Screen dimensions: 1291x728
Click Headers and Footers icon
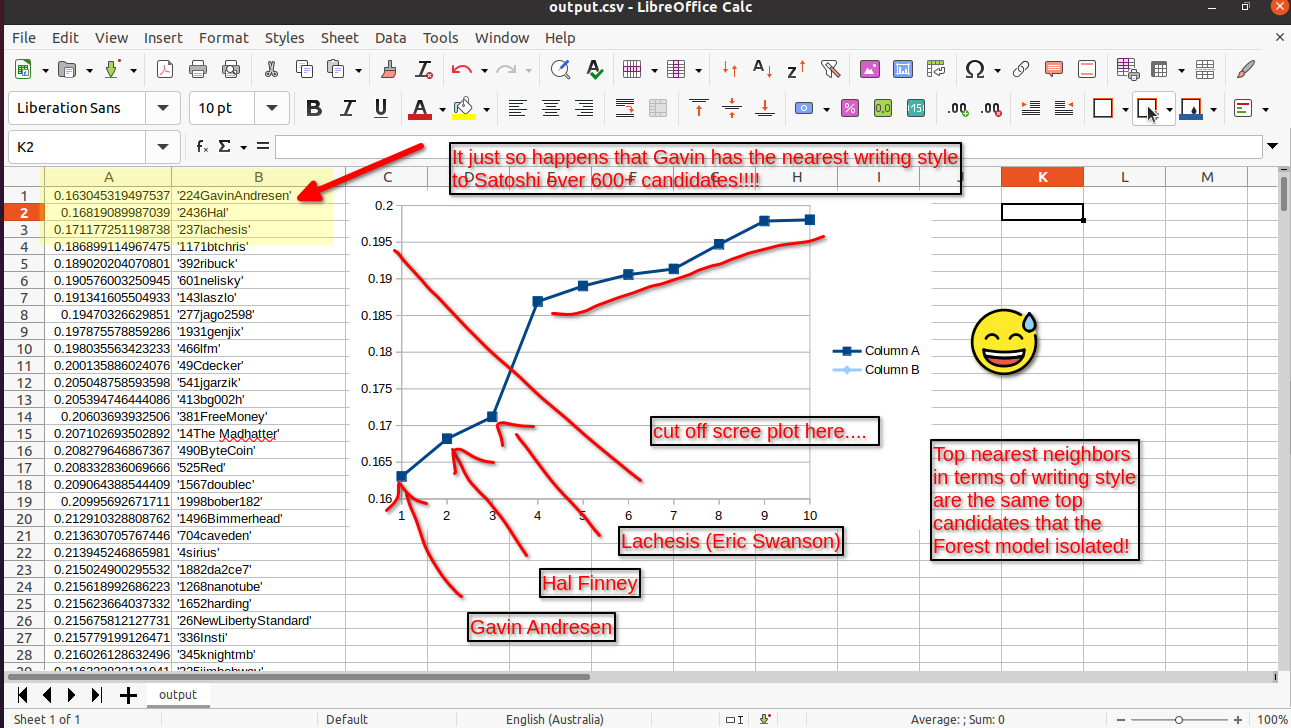1088,69
